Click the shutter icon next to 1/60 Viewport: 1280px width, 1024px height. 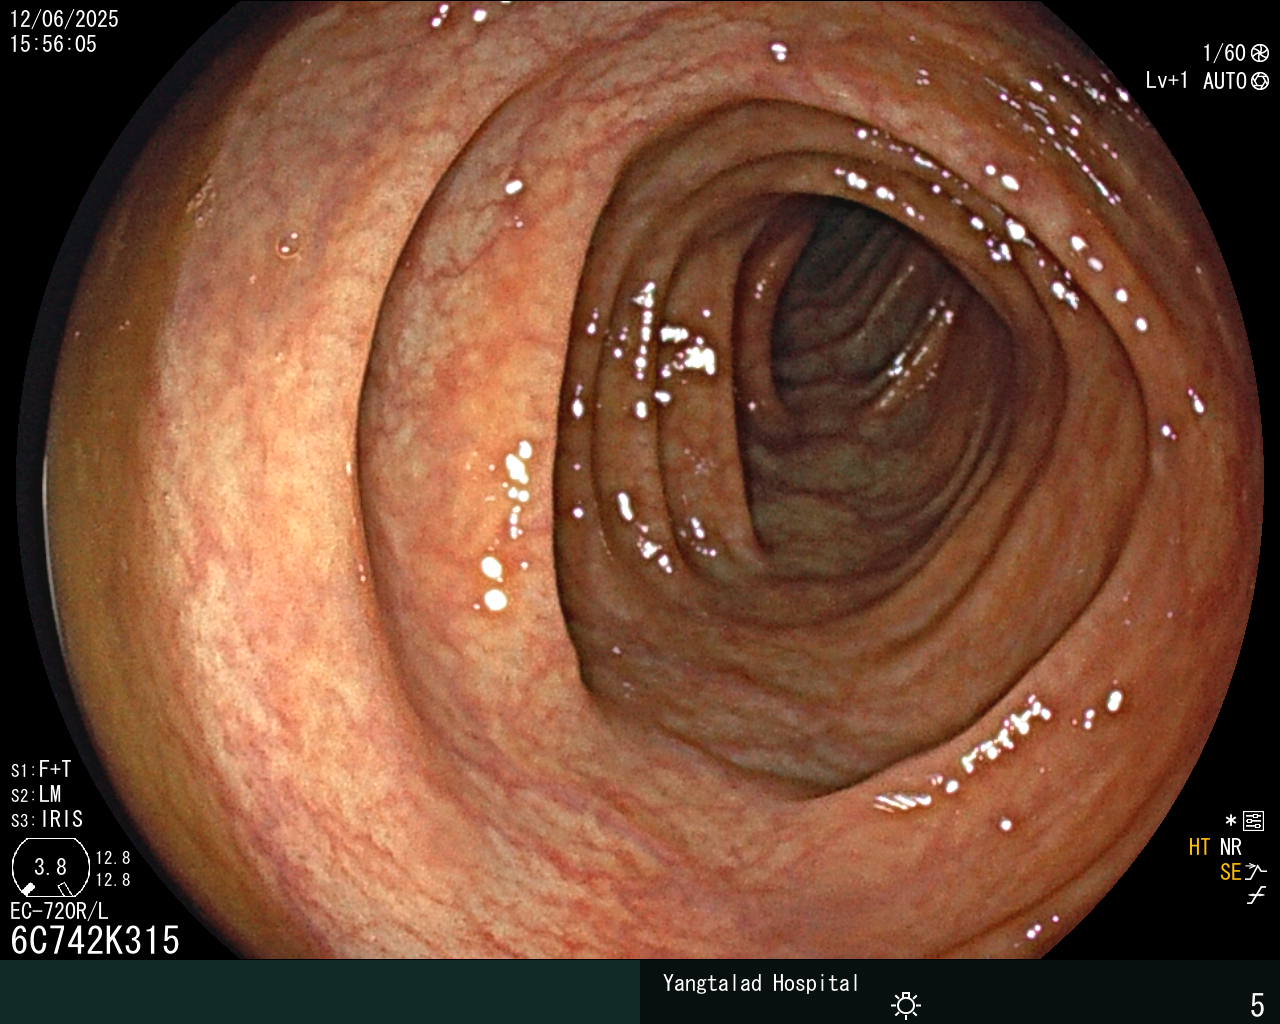click(x=1260, y=53)
